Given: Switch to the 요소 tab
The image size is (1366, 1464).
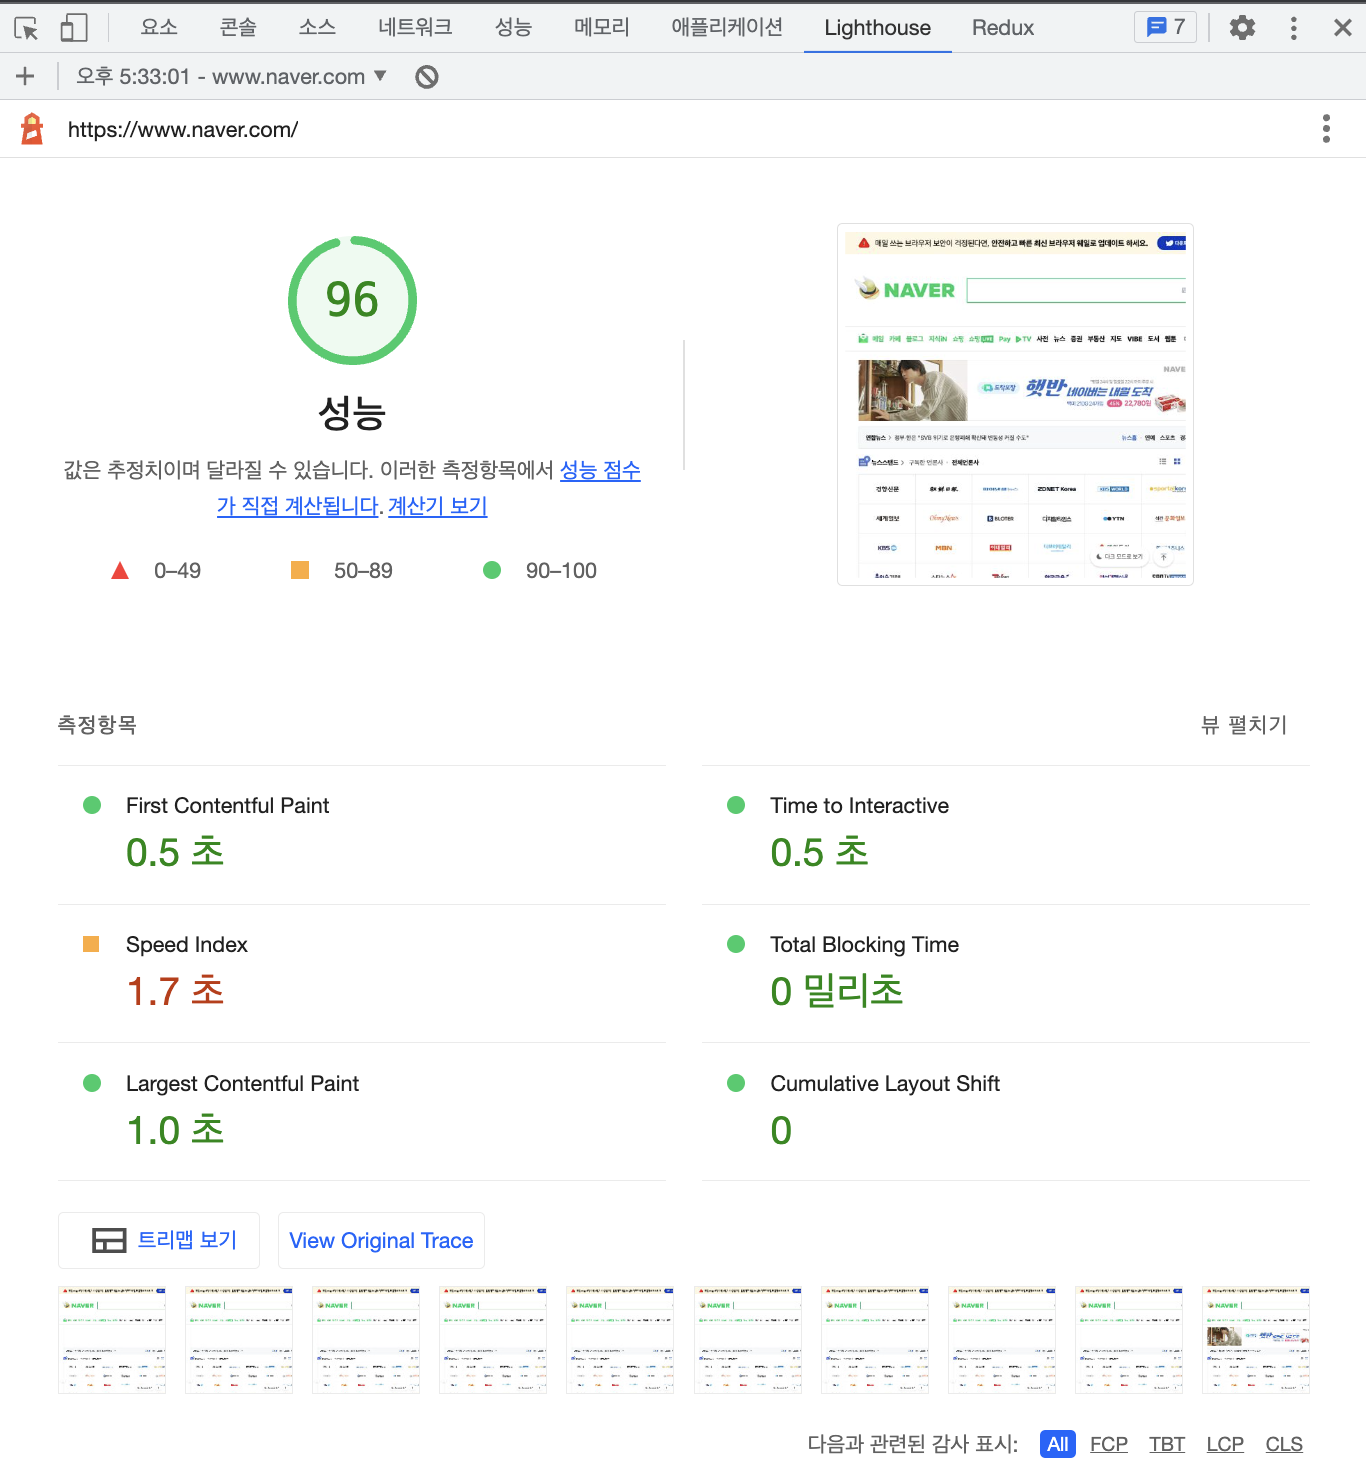Looking at the screenshot, I should click(159, 27).
